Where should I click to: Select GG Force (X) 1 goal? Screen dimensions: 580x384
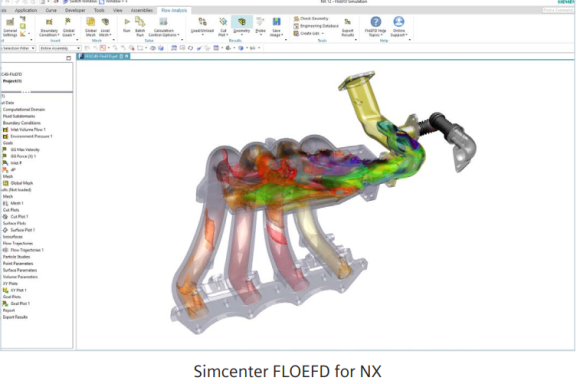(x=20, y=156)
